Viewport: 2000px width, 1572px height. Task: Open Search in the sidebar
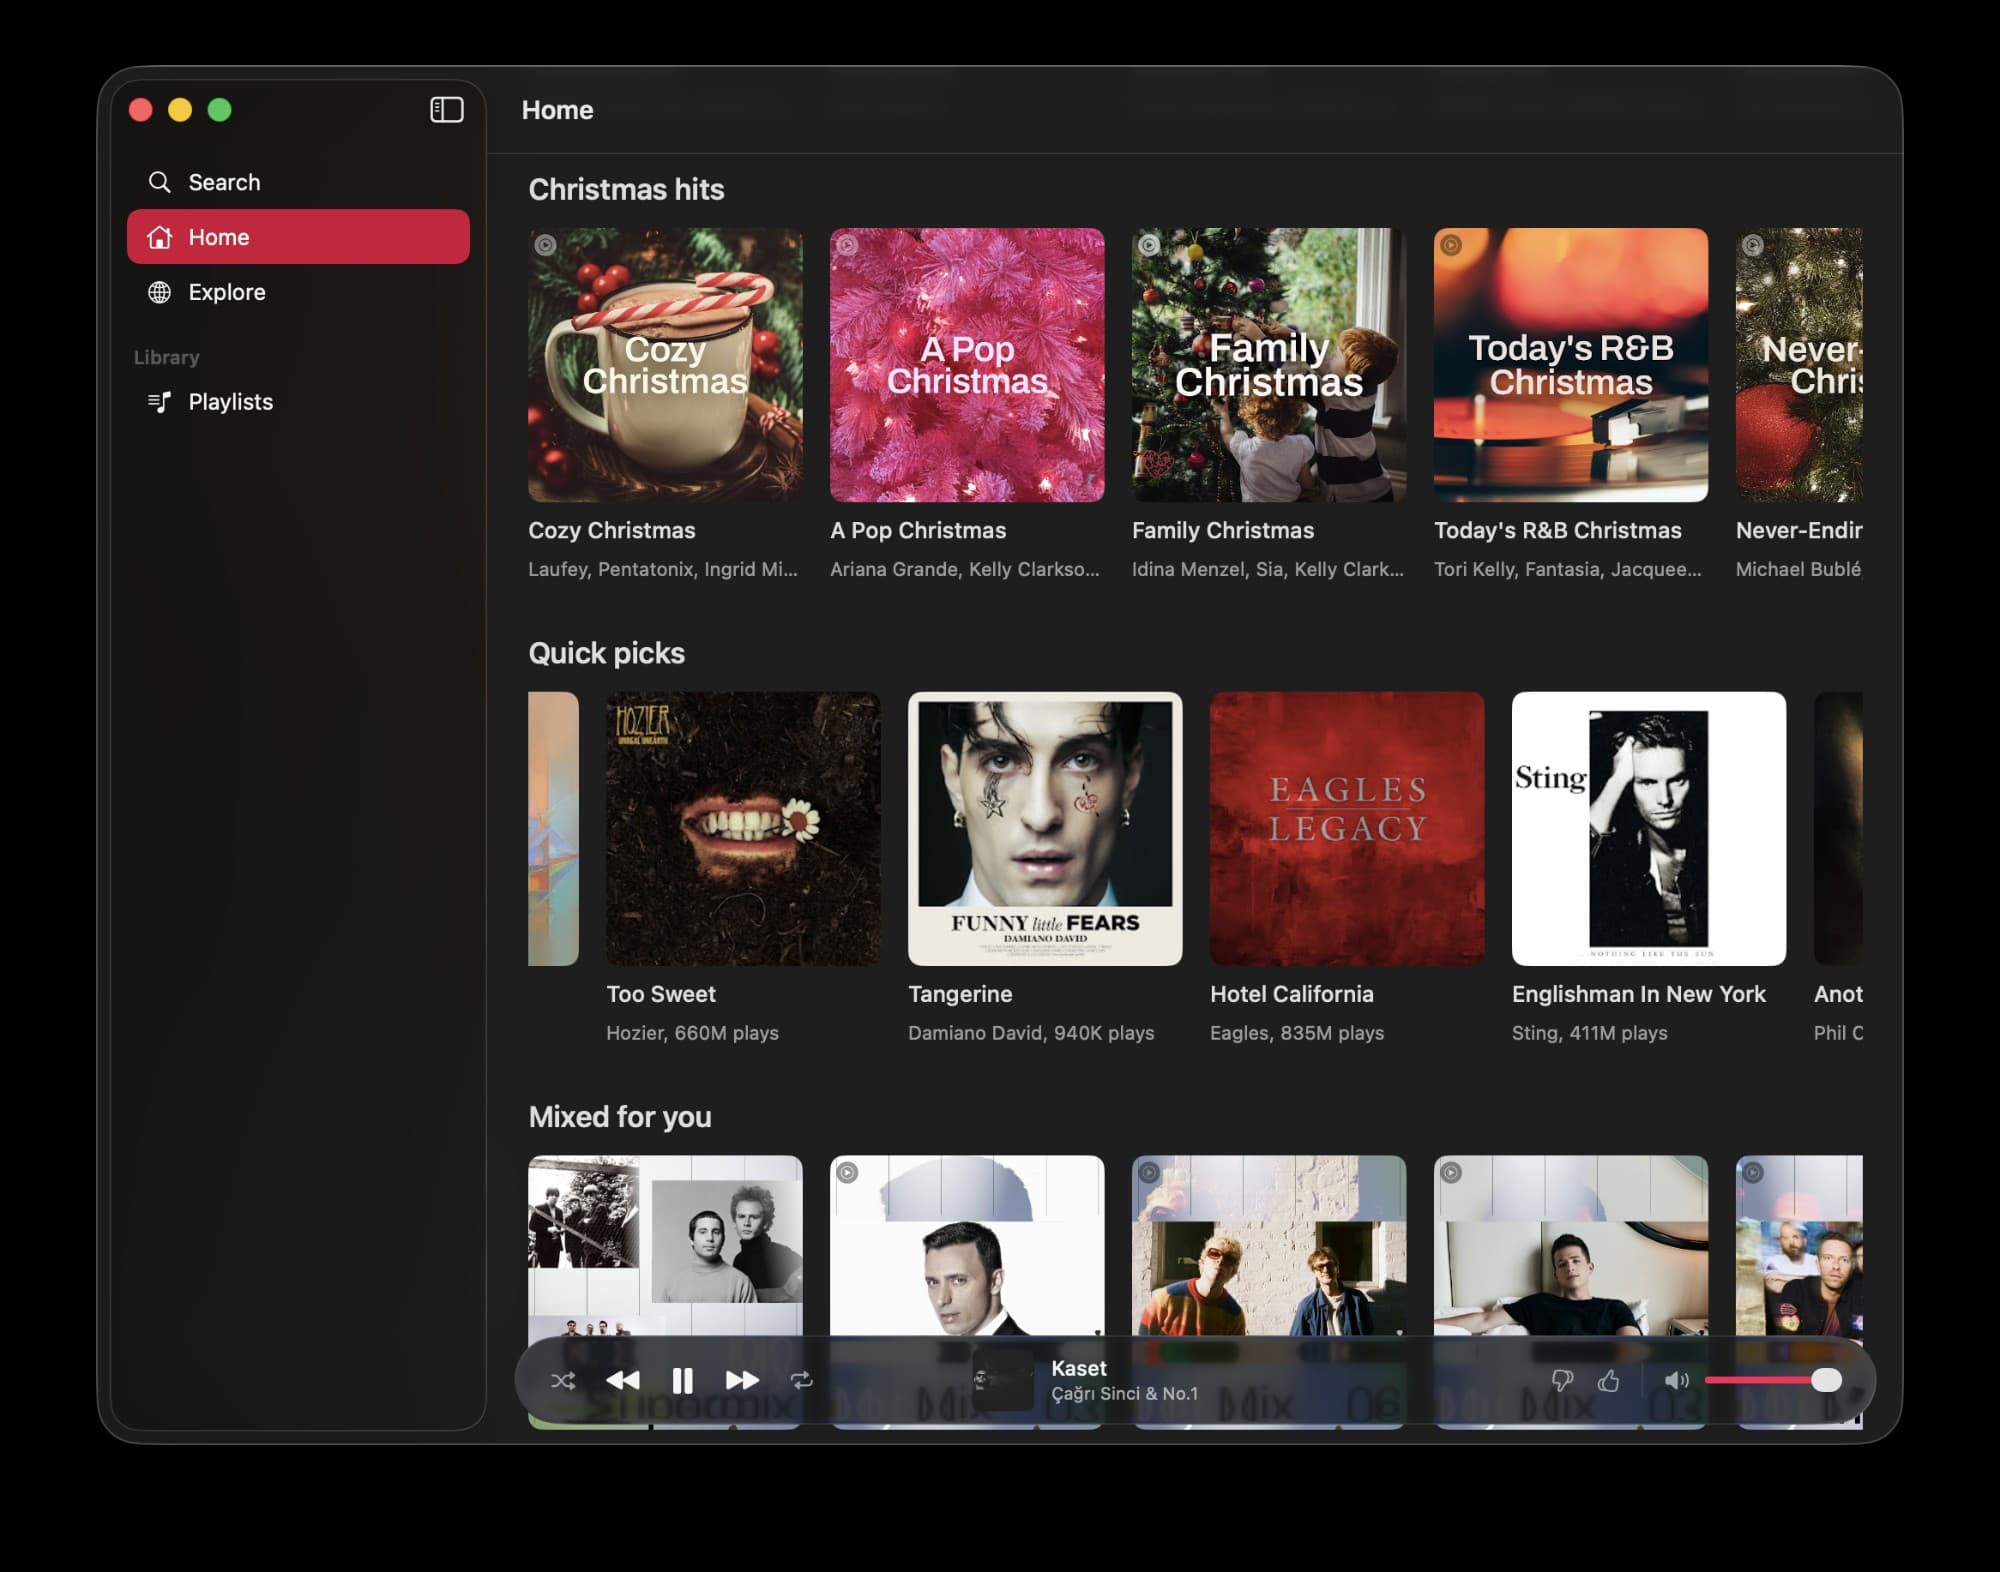pyautogui.click(x=224, y=182)
